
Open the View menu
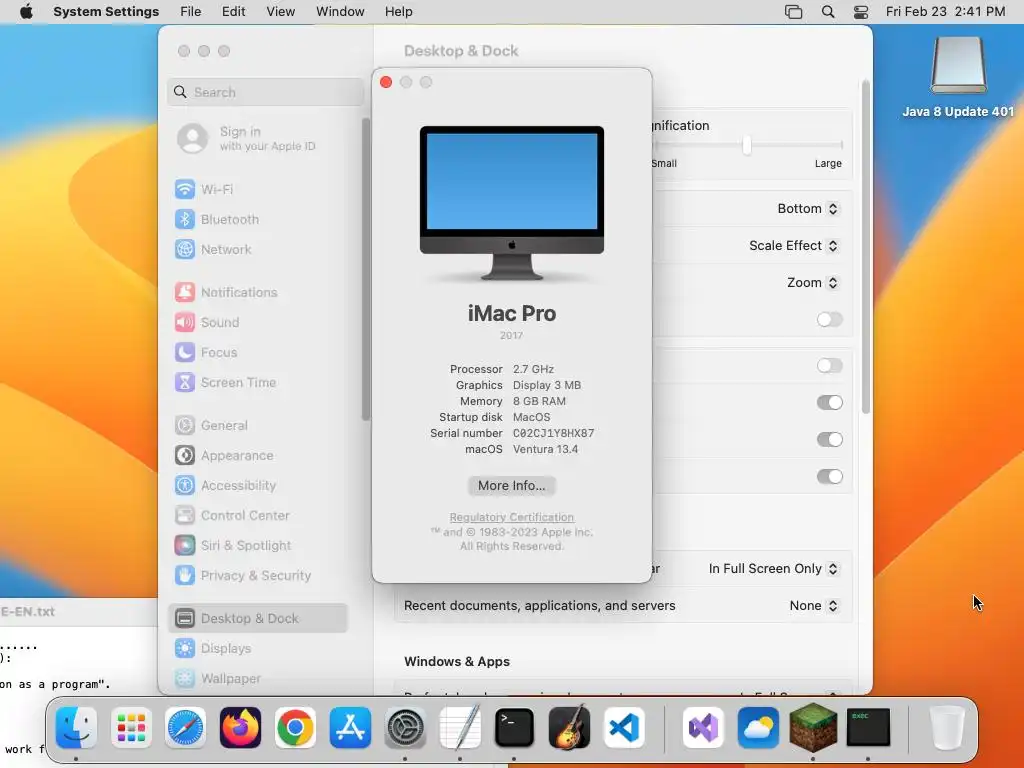281,12
